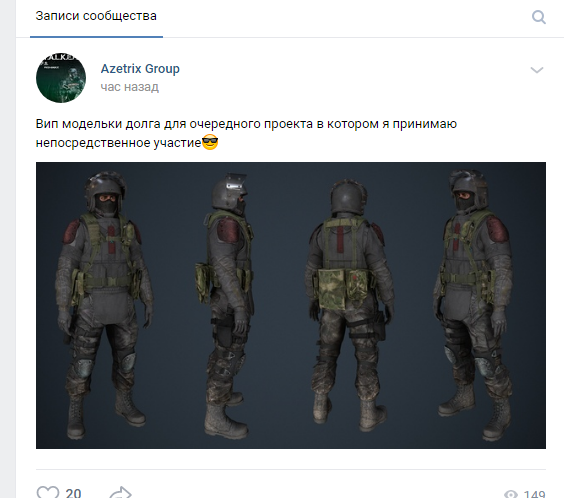Like the post with the heart icon

(48, 492)
